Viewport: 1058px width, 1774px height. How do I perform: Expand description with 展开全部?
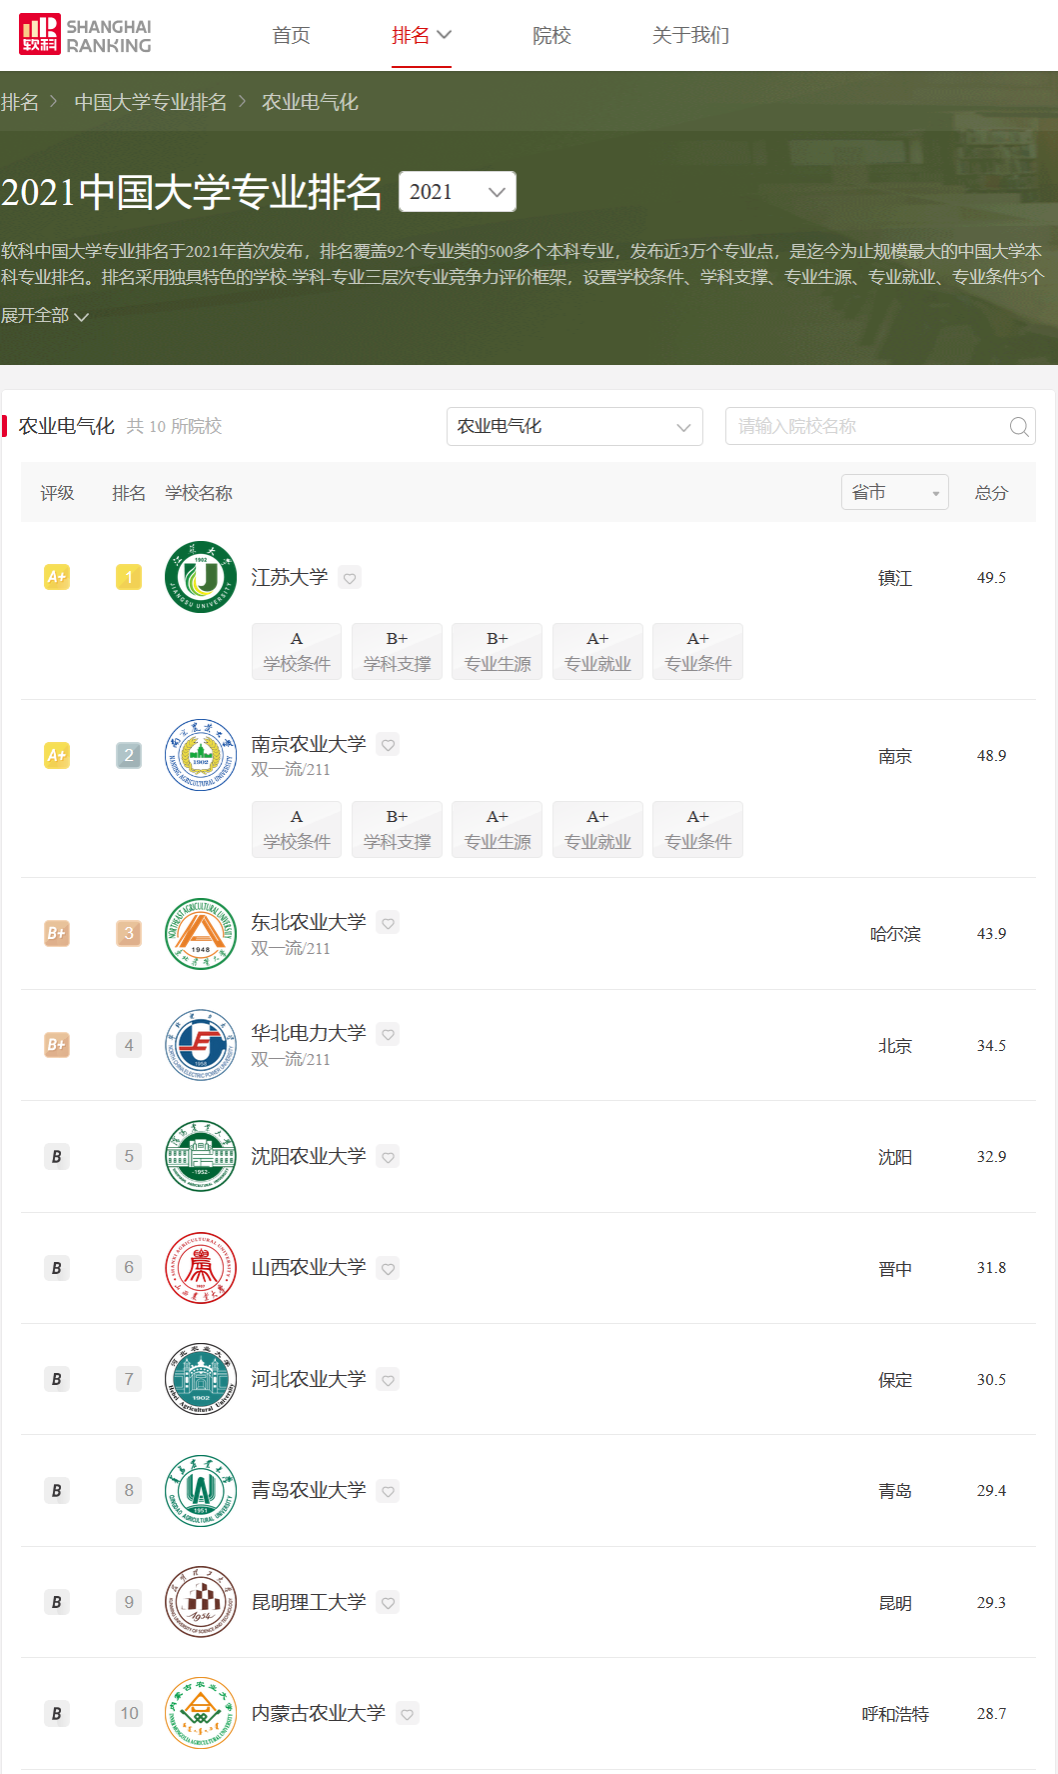(45, 316)
